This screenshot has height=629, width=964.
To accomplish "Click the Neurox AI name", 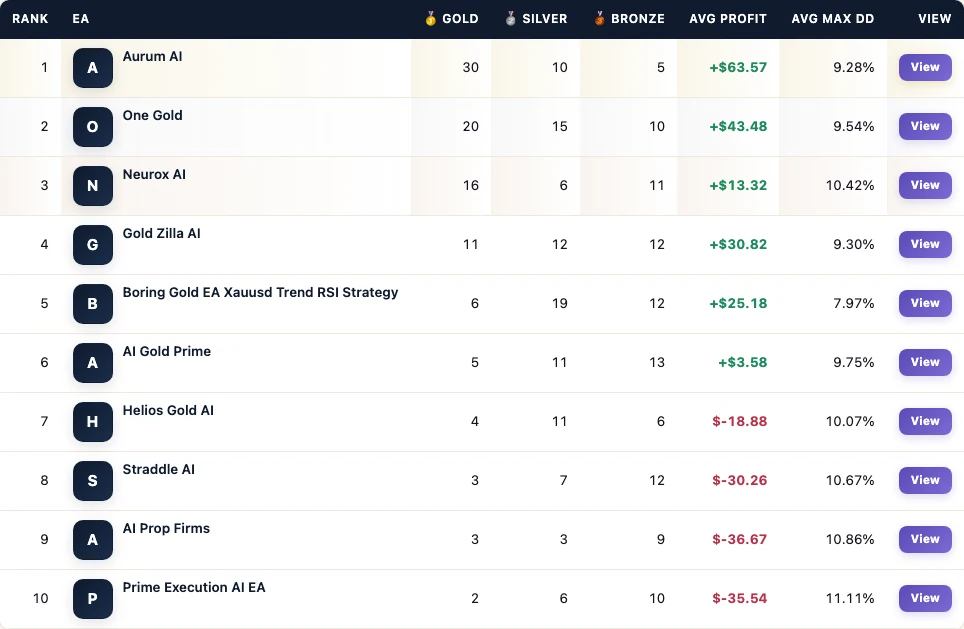I will click(154, 175).
